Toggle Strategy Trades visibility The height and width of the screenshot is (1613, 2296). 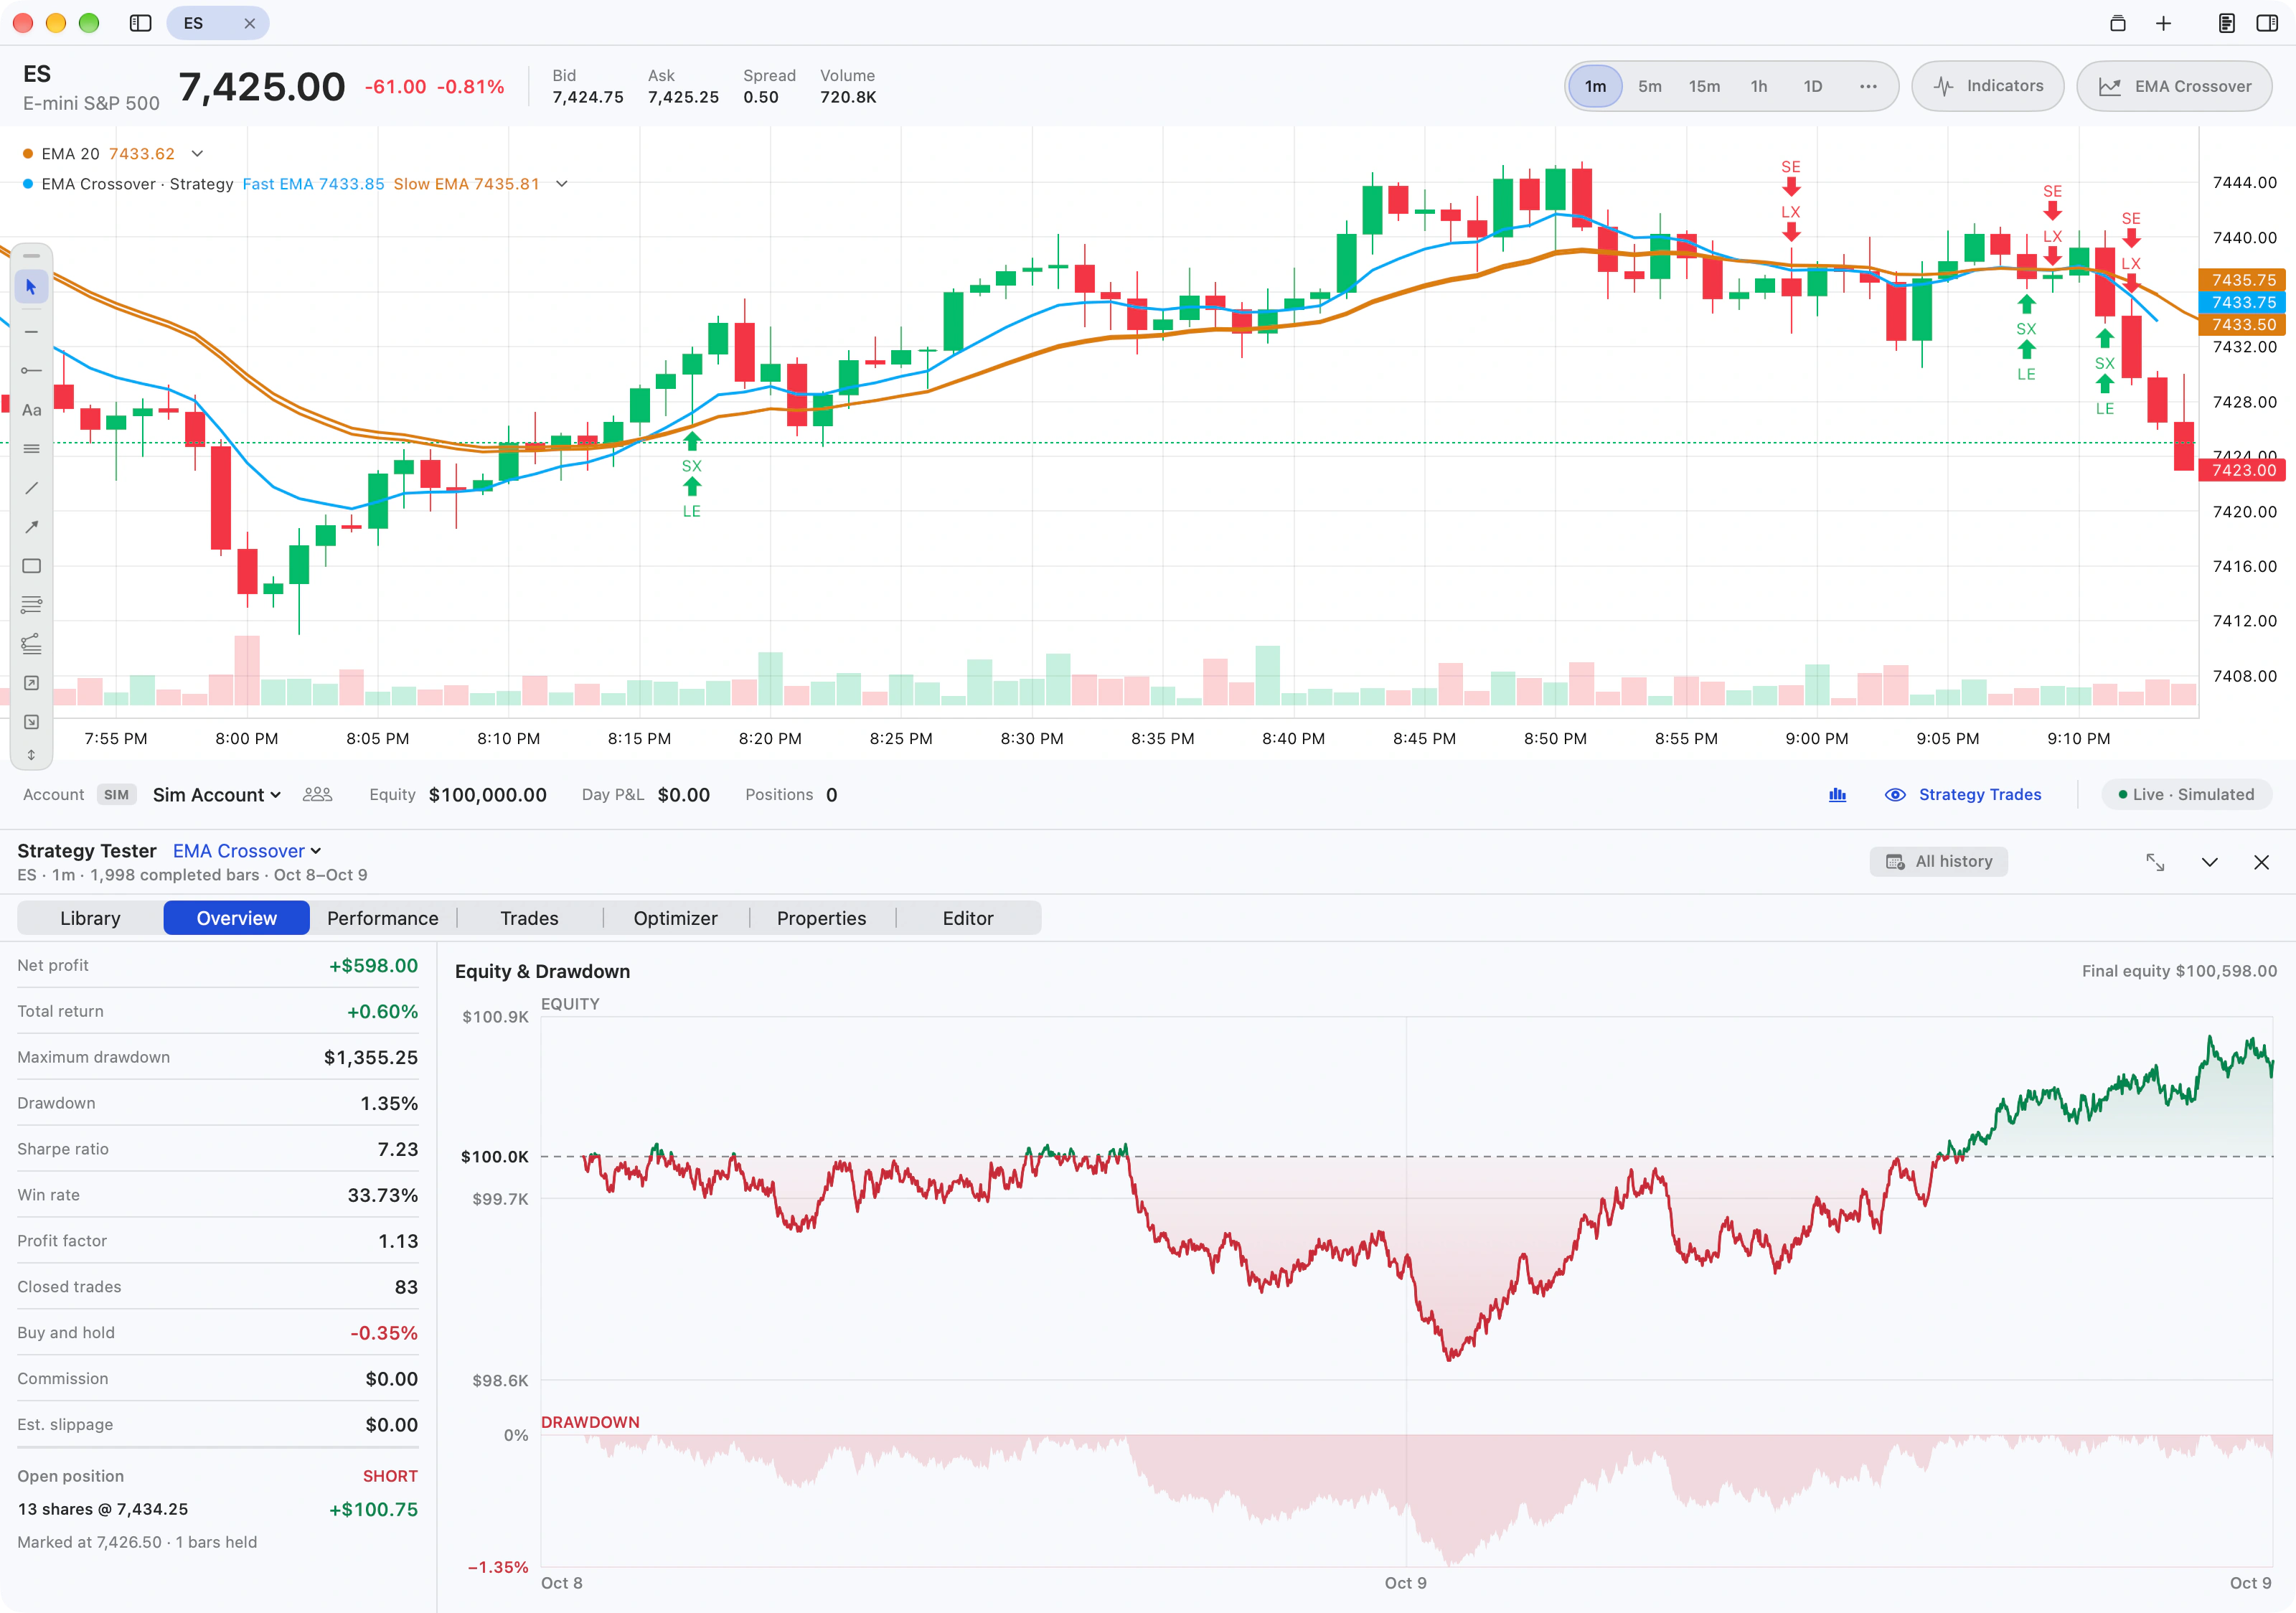pos(1963,795)
